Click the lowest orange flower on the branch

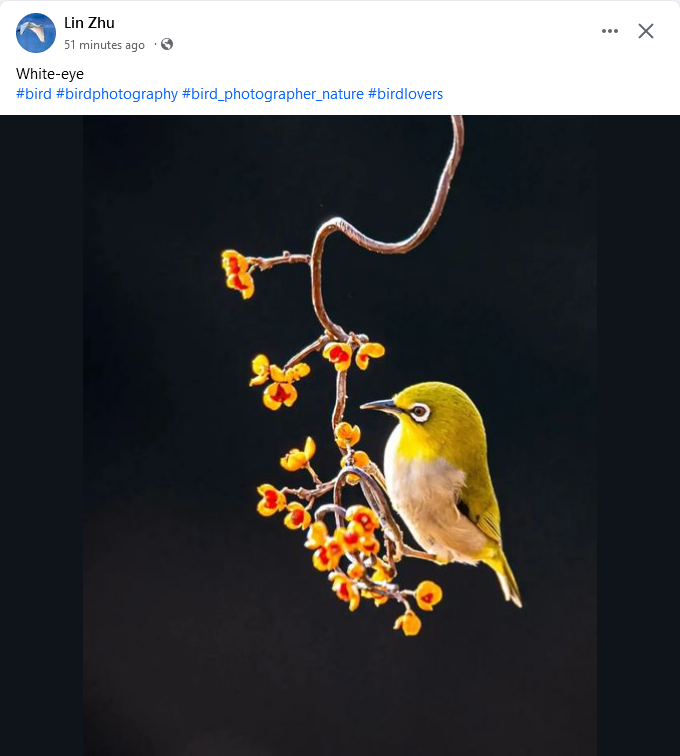point(408,622)
